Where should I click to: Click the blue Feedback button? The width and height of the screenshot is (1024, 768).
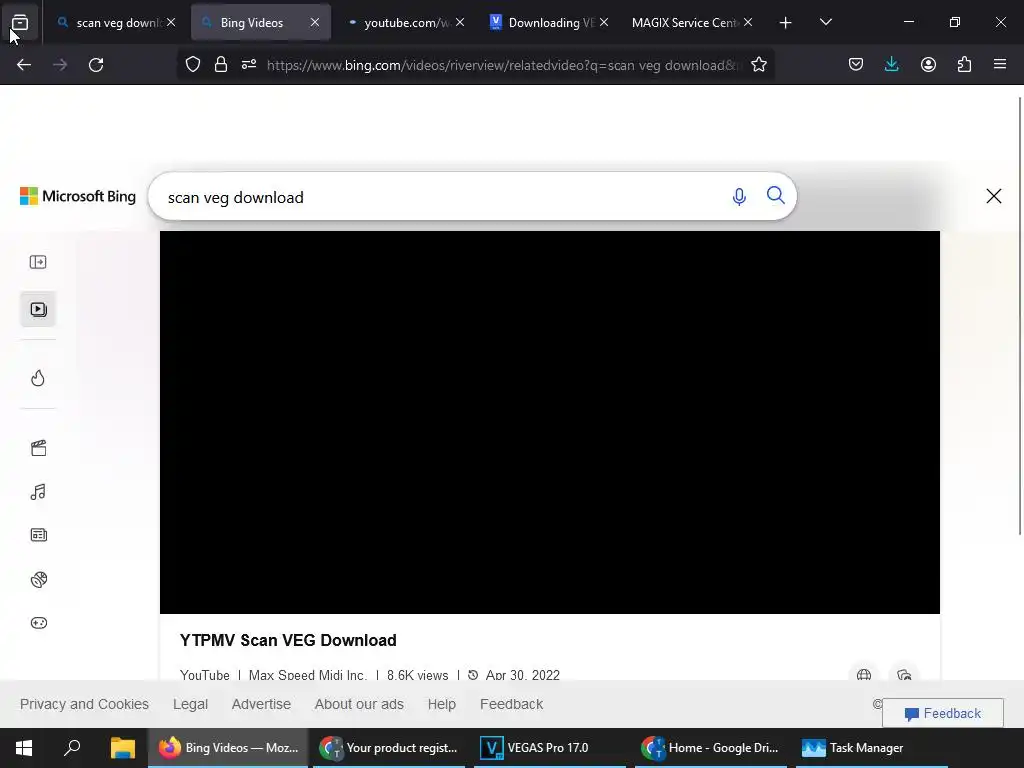click(x=942, y=713)
